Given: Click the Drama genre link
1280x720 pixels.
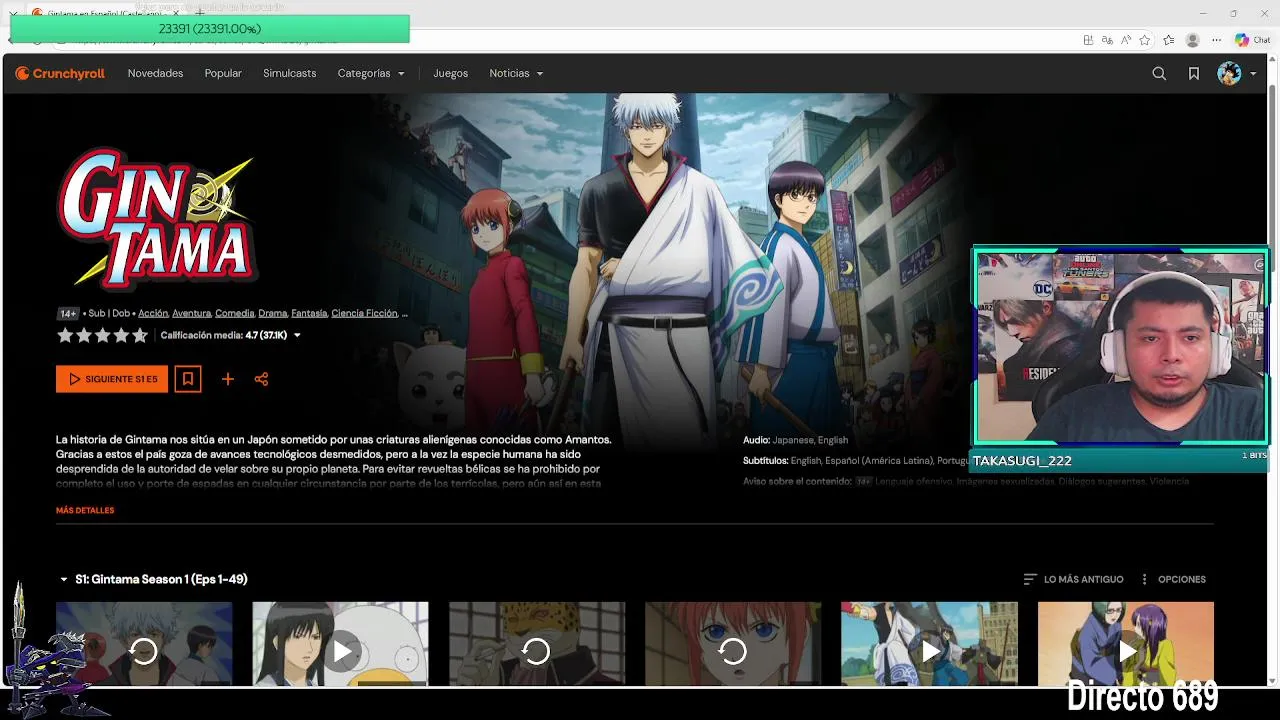Looking at the screenshot, I should tap(272, 313).
